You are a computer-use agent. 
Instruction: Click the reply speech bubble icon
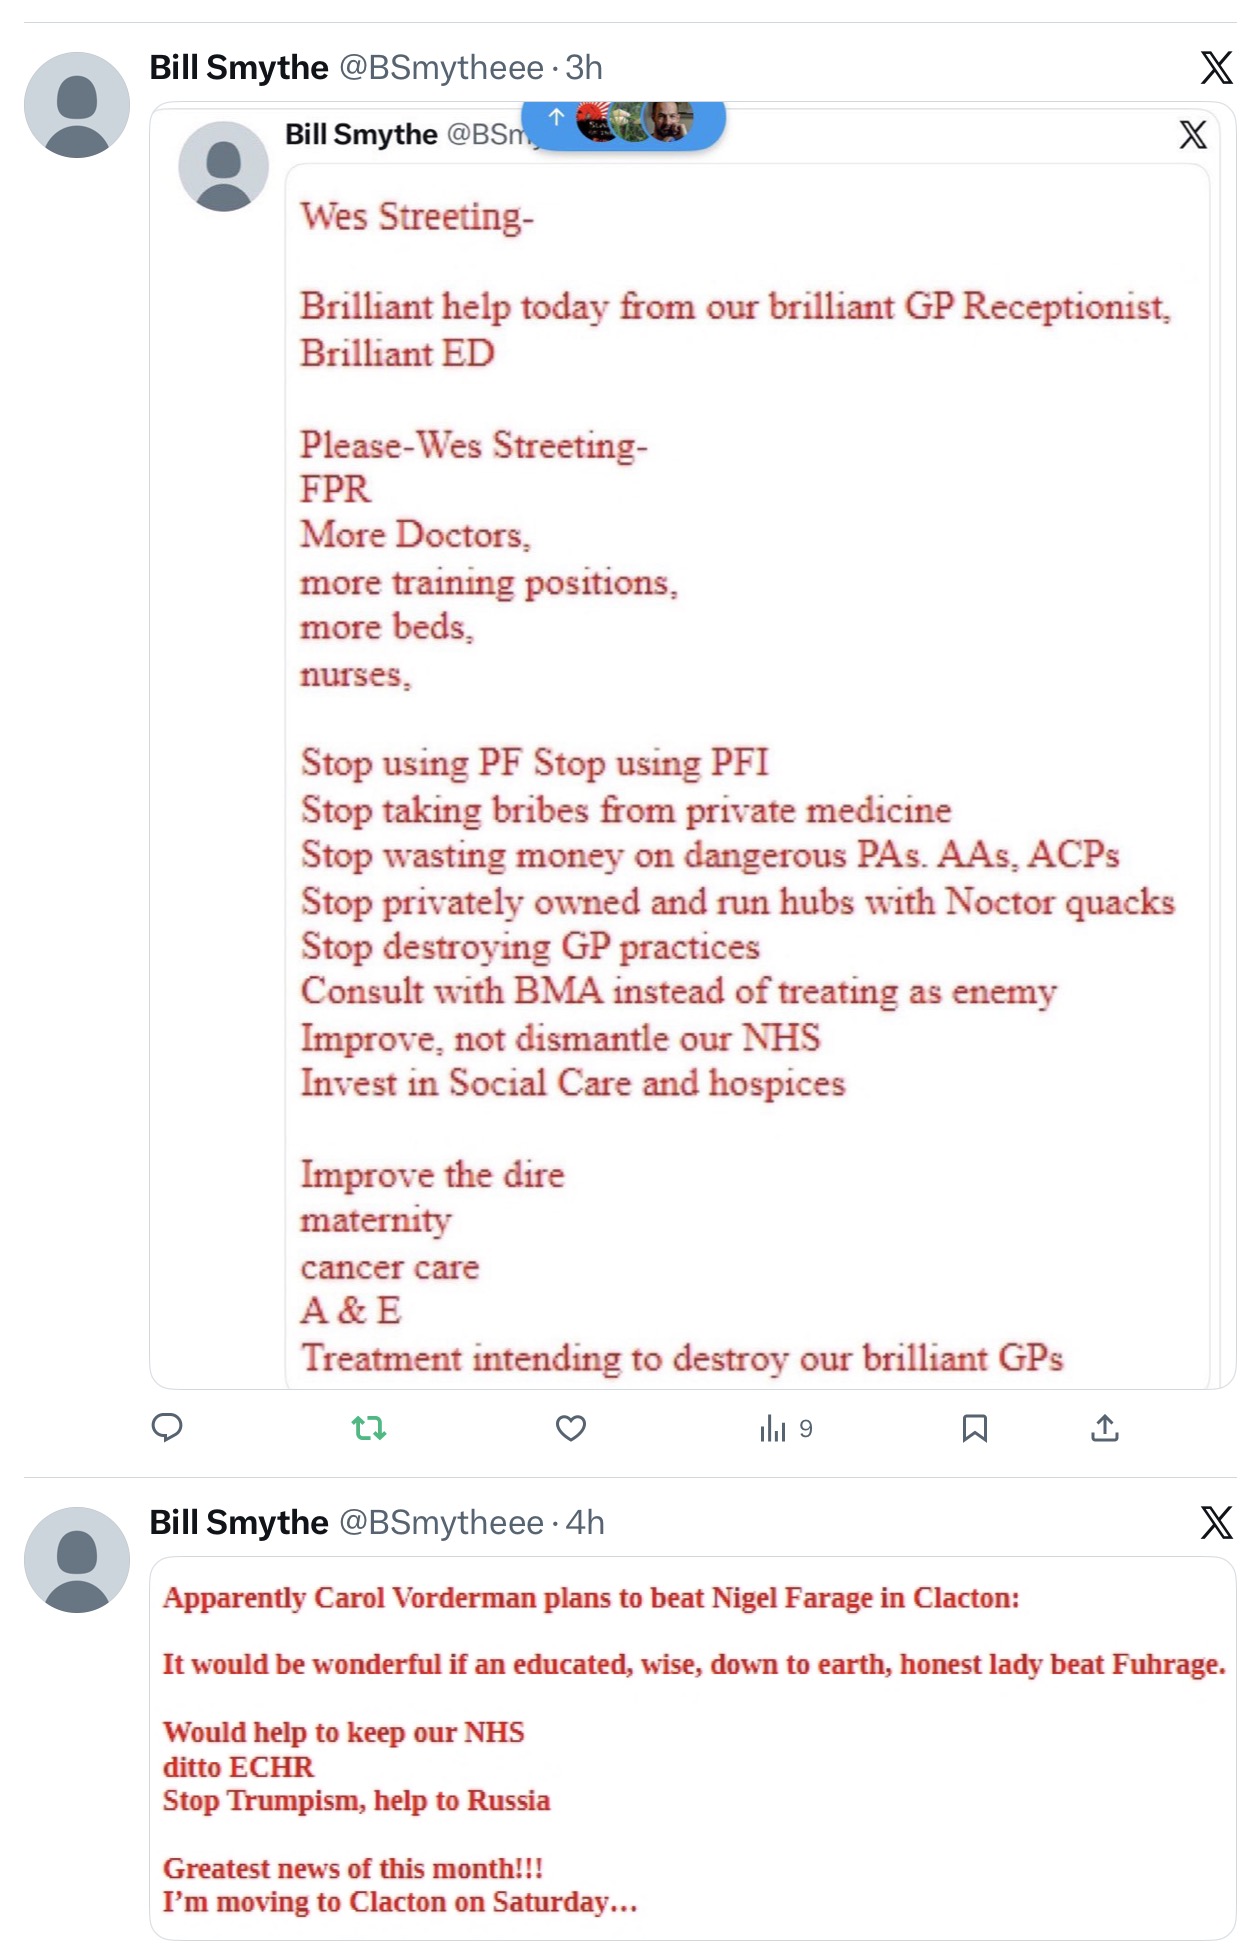(x=167, y=1427)
